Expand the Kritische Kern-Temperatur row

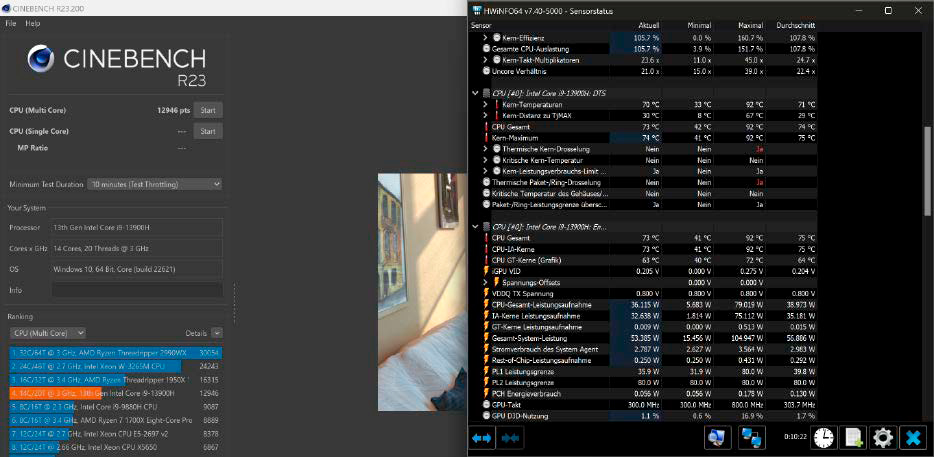coord(486,160)
